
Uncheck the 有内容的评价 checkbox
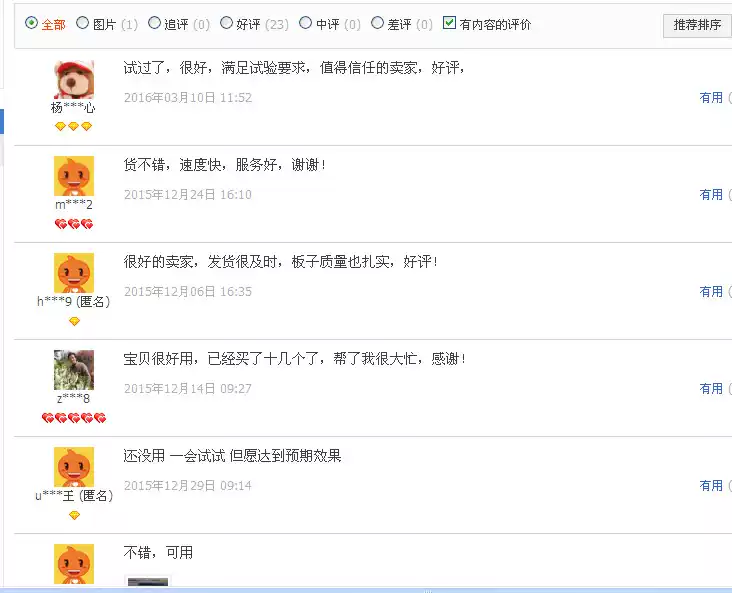tap(449, 22)
